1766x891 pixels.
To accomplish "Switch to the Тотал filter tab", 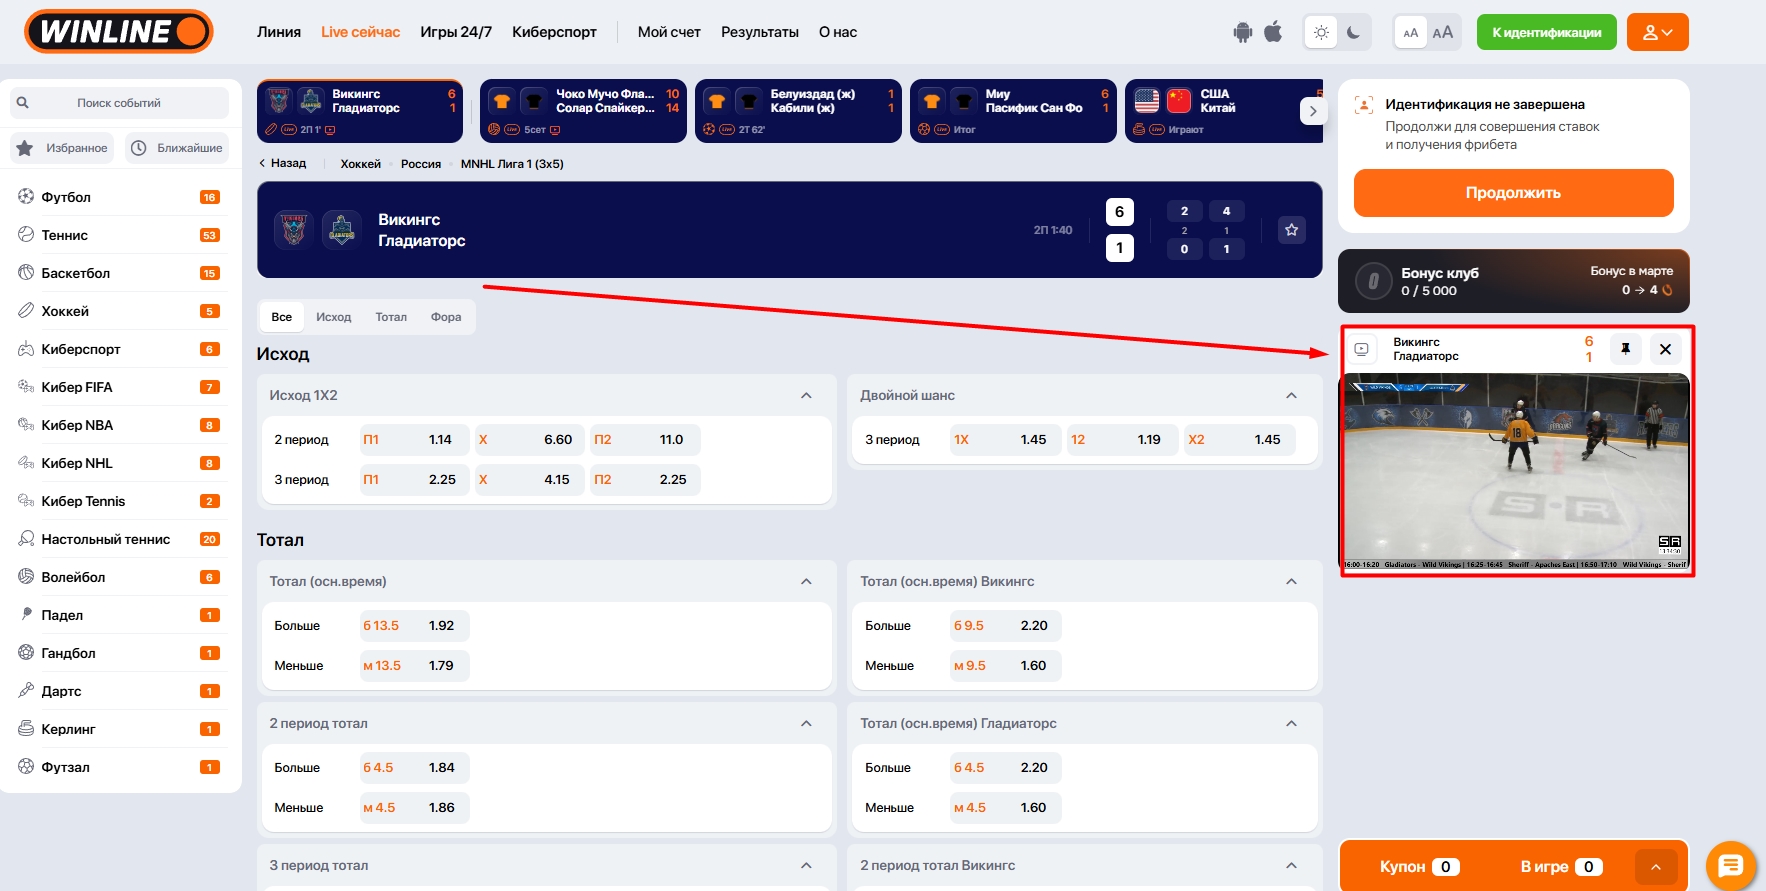I will coord(391,317).
